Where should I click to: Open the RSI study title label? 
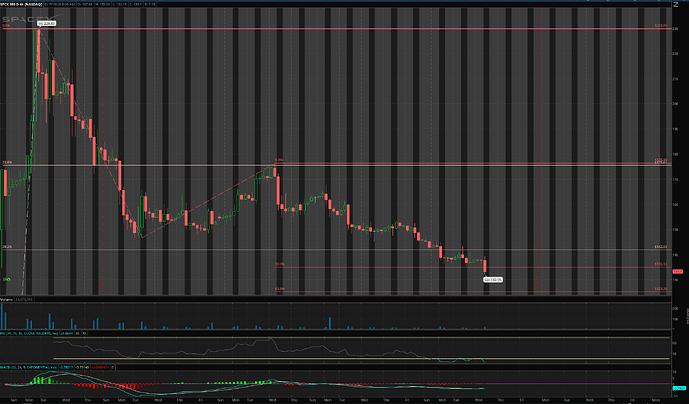click(x=29, y=334)
